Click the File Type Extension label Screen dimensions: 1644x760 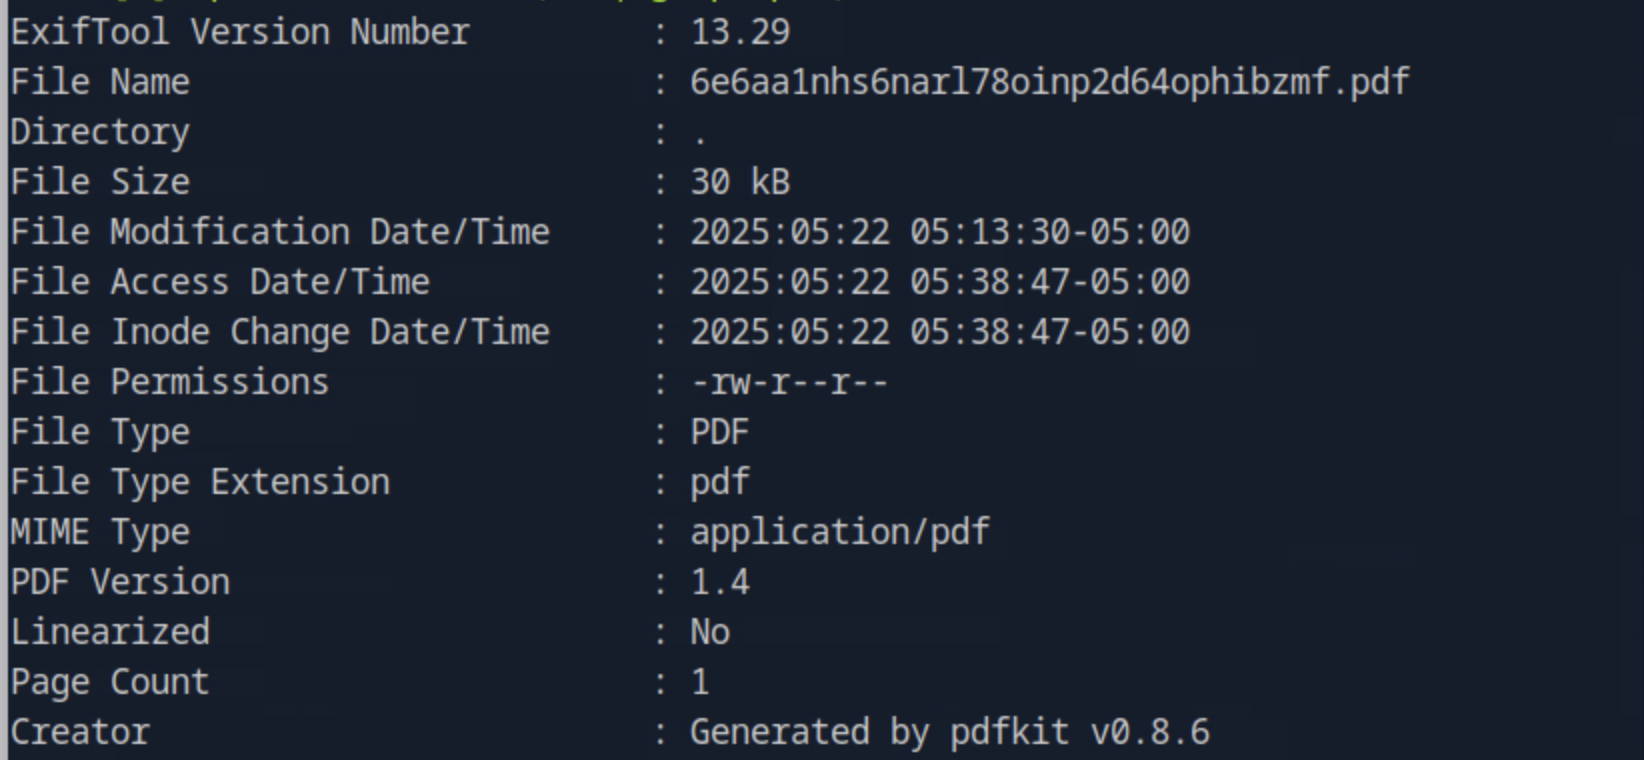tap(200, 482)
